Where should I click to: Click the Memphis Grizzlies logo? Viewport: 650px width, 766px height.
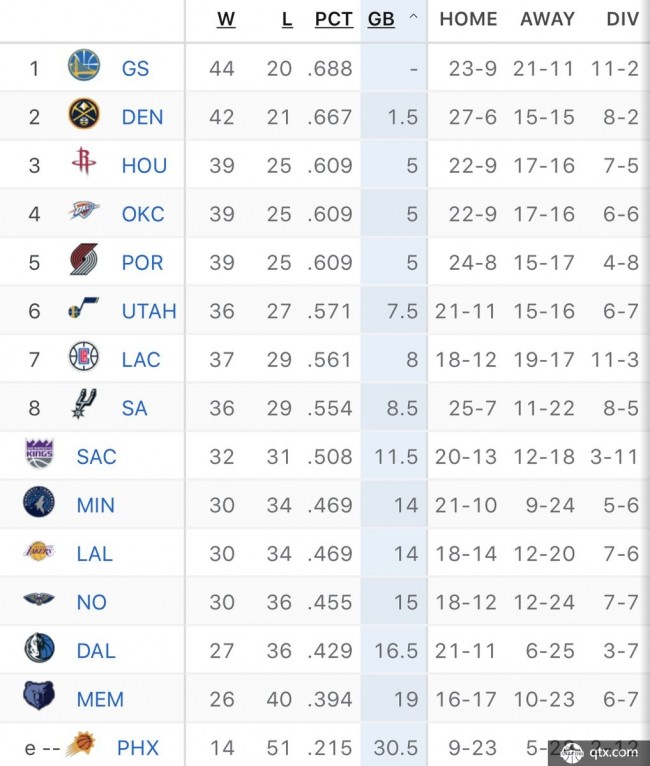[39, 695]
